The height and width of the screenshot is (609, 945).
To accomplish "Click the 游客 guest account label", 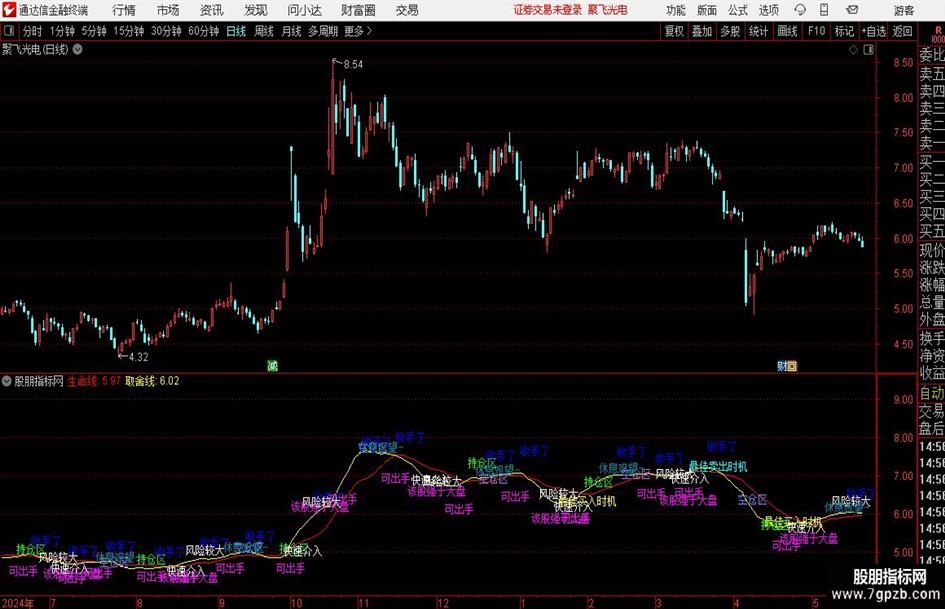I will coord(904,10).
